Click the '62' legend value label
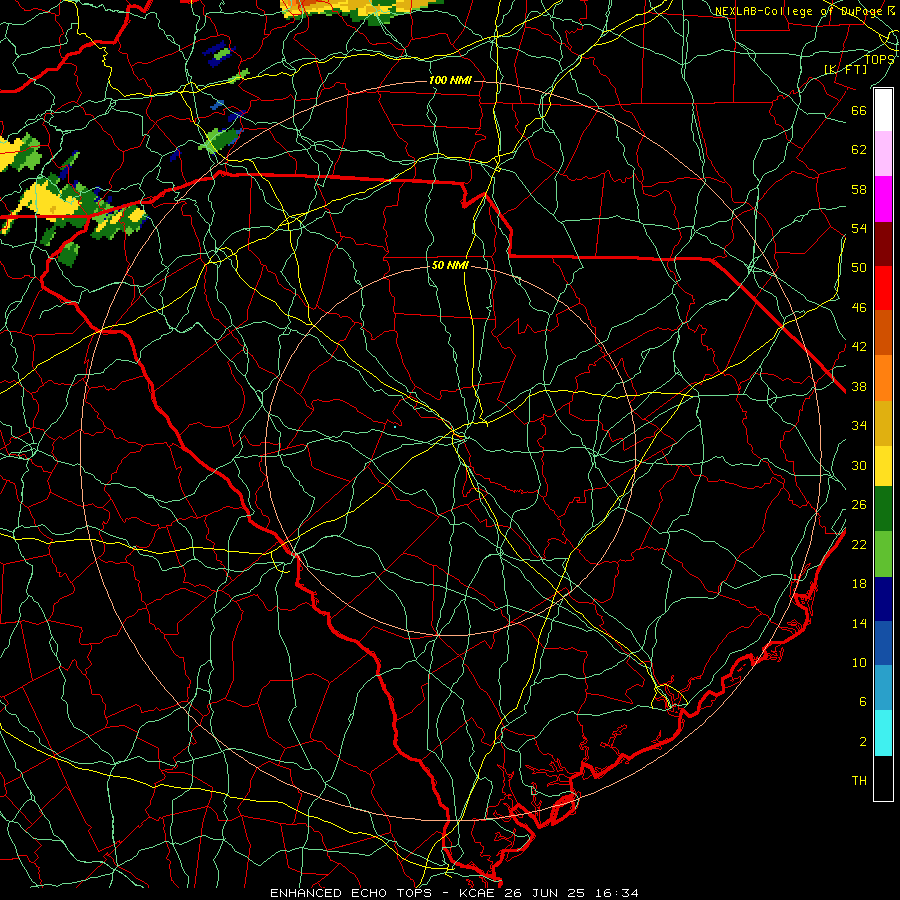Screen dimensions: 900x900 (859, 149)
